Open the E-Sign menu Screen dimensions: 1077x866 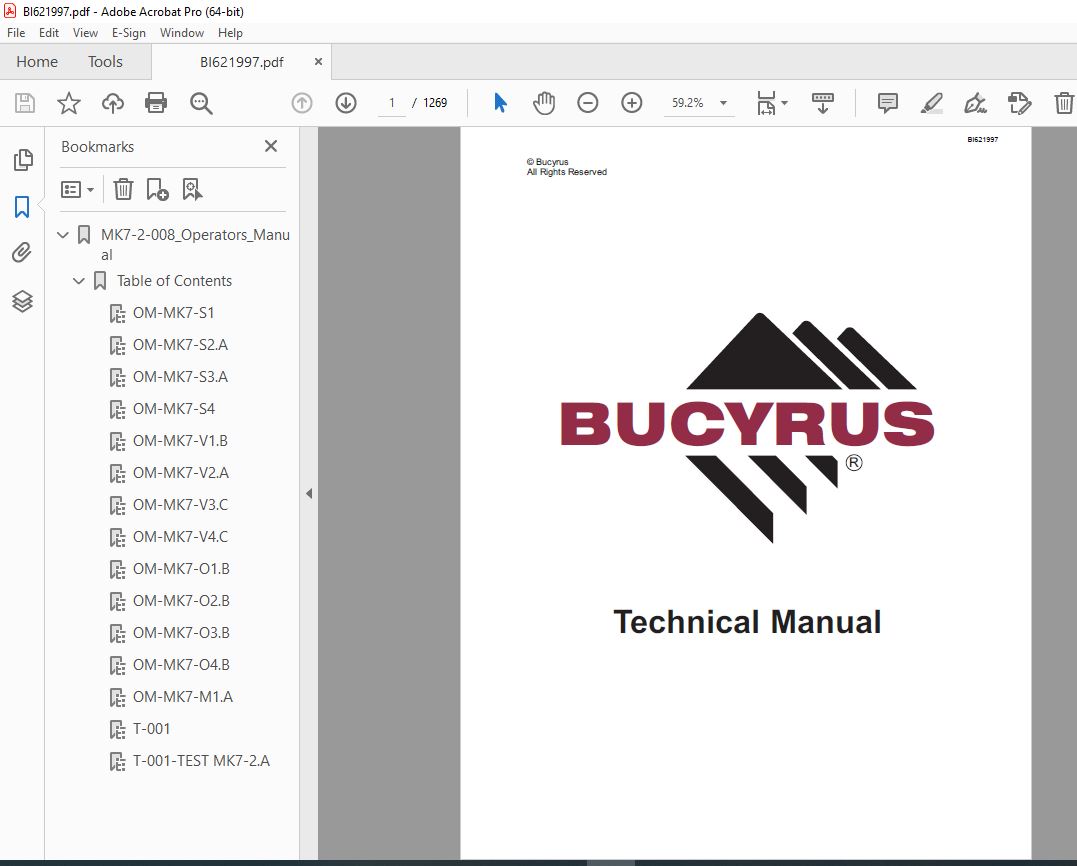(x=129, y=33)
